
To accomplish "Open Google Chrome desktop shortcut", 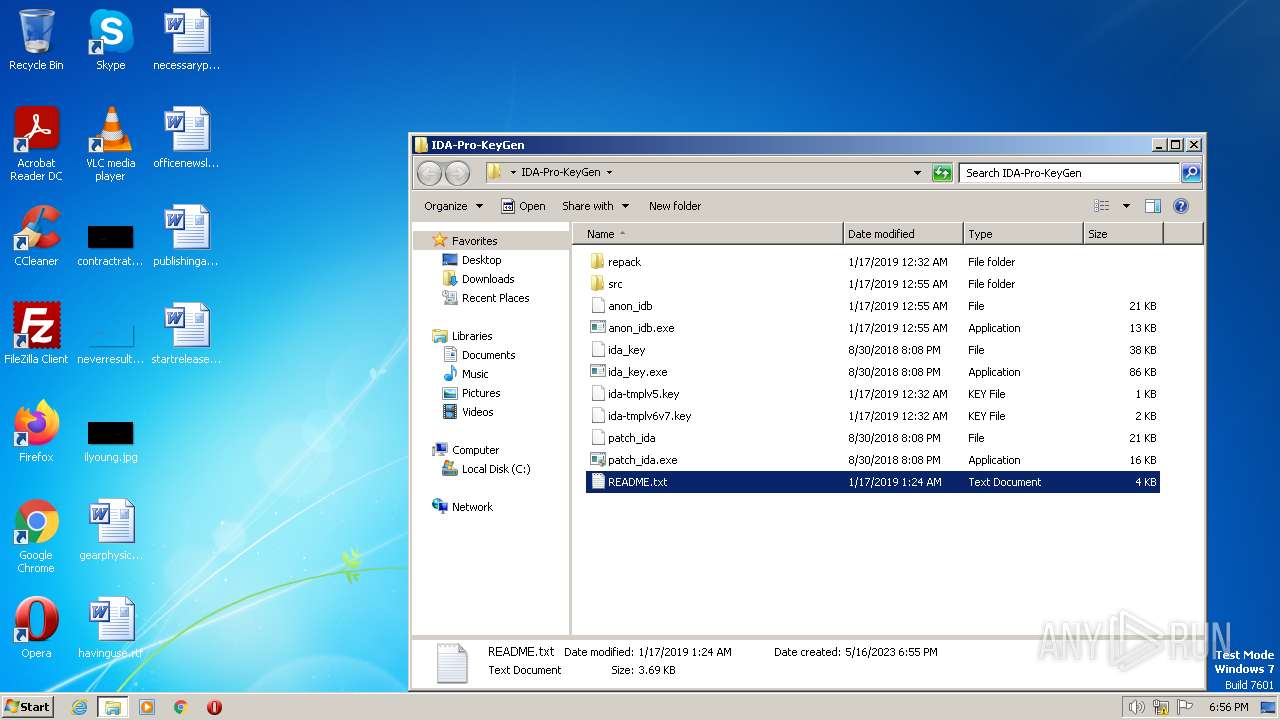I will (x=36, y=536).
